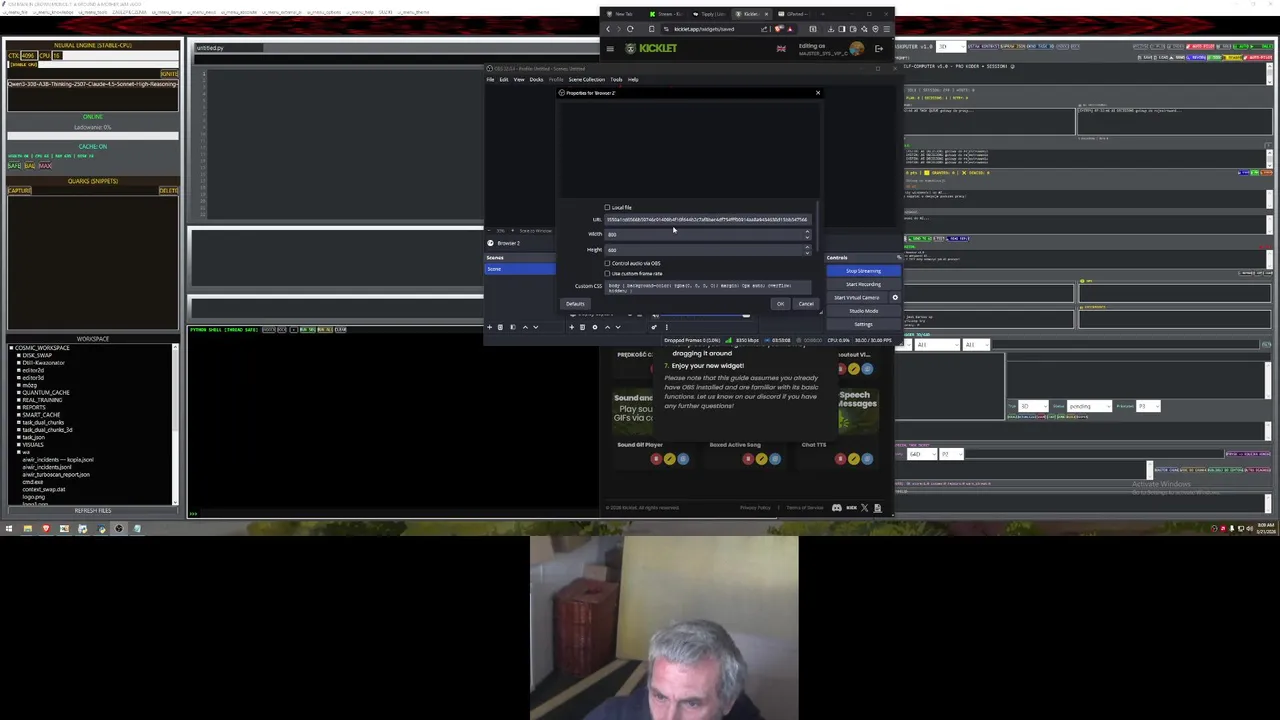Remove selected scene with Scenes trash icon
This screenshot has width=1280, height=720.
coord(500,327)
